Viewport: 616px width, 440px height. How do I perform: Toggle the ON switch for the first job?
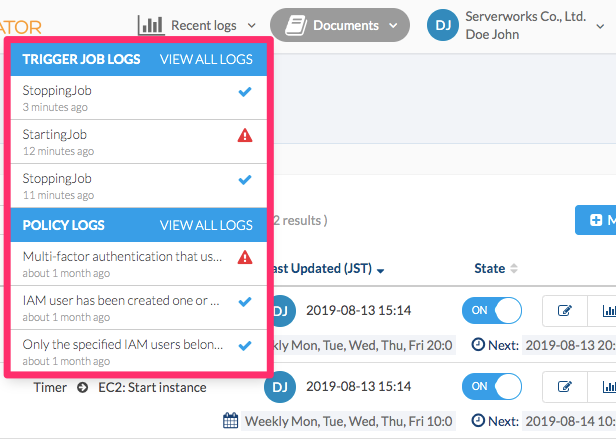coord(492,310)
